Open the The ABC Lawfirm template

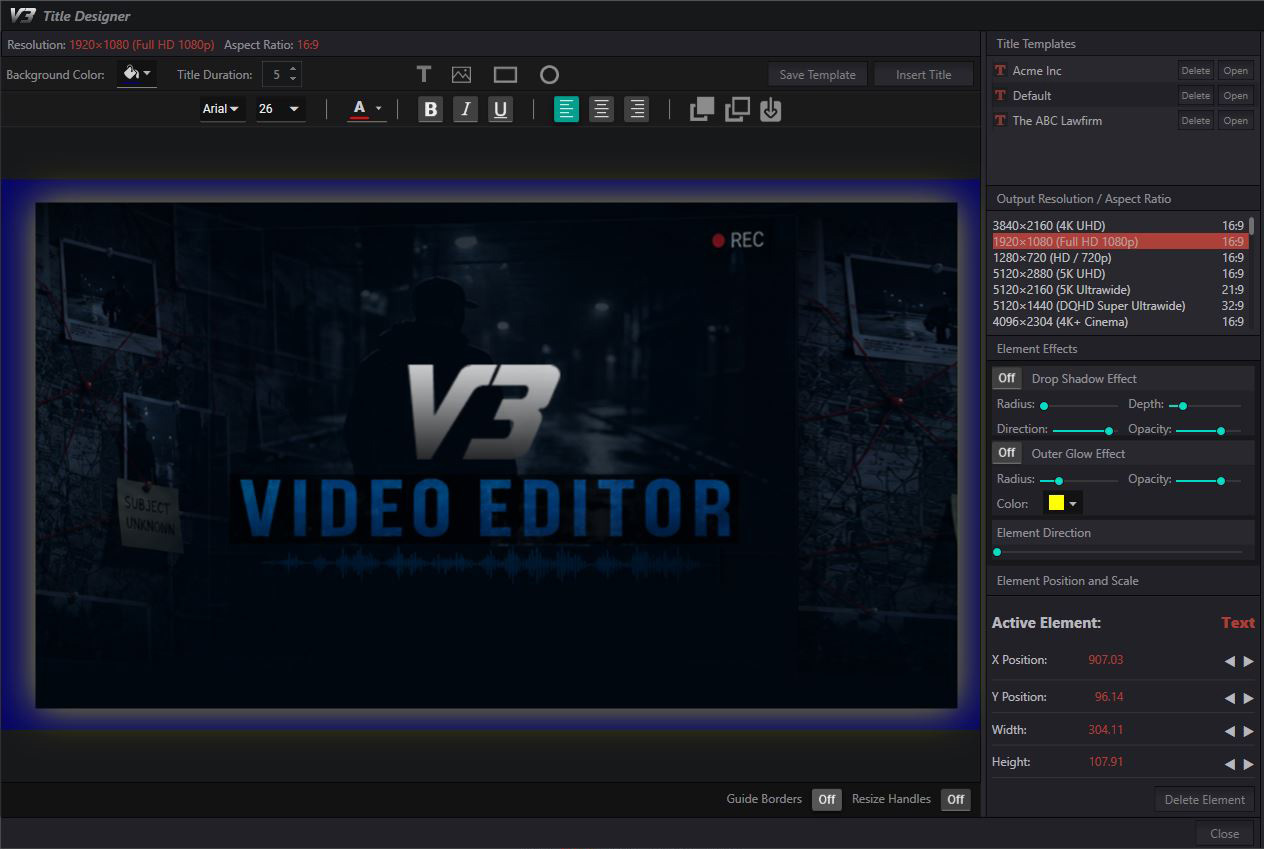(x=1235, y=121)
